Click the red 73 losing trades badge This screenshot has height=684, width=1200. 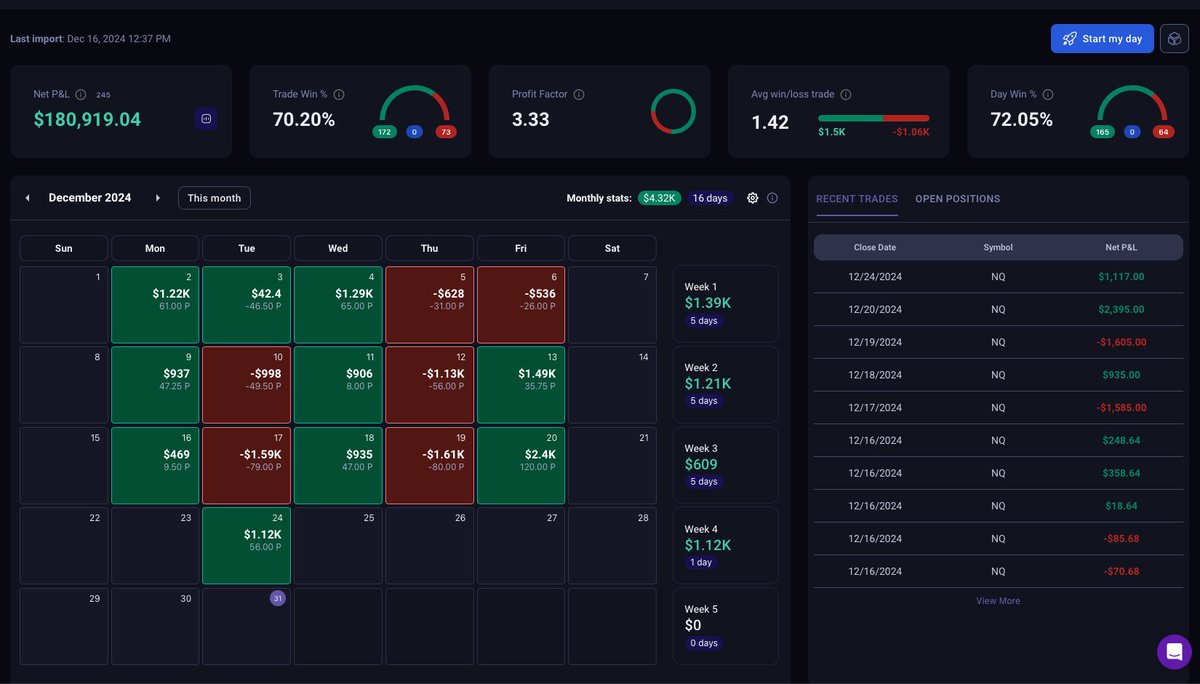point(446,132)
